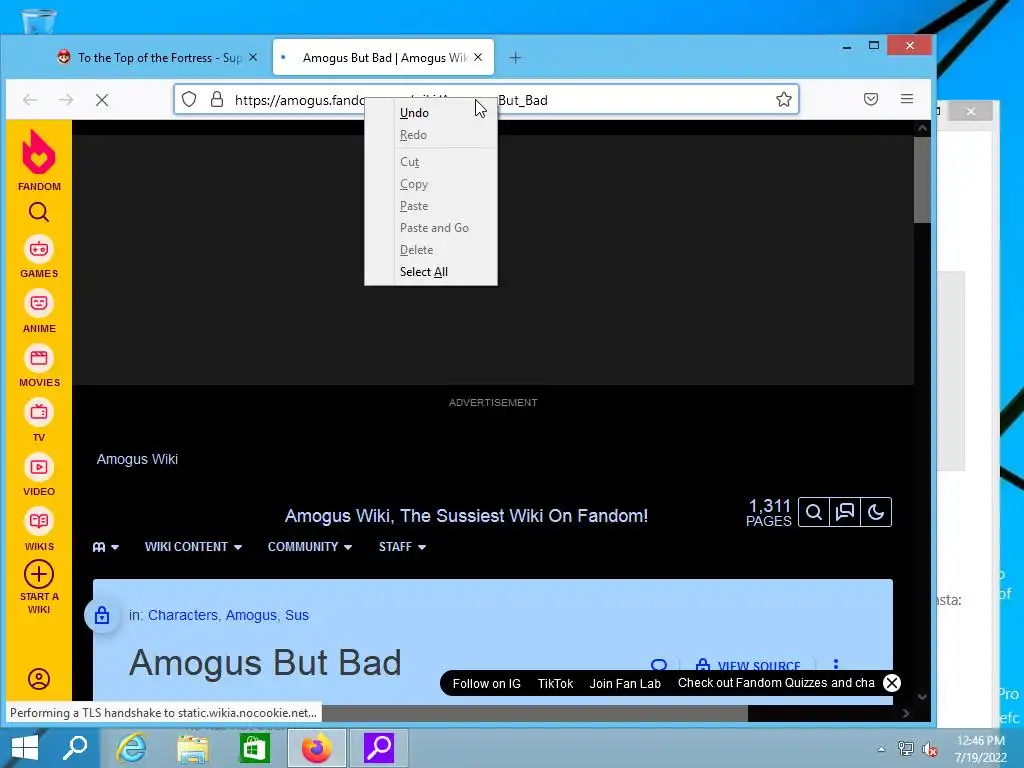Image resolution: width=1024 pixels, height=768 pixels.
Task: Open the Firefox hamburger menu
Action: point(906,99)
